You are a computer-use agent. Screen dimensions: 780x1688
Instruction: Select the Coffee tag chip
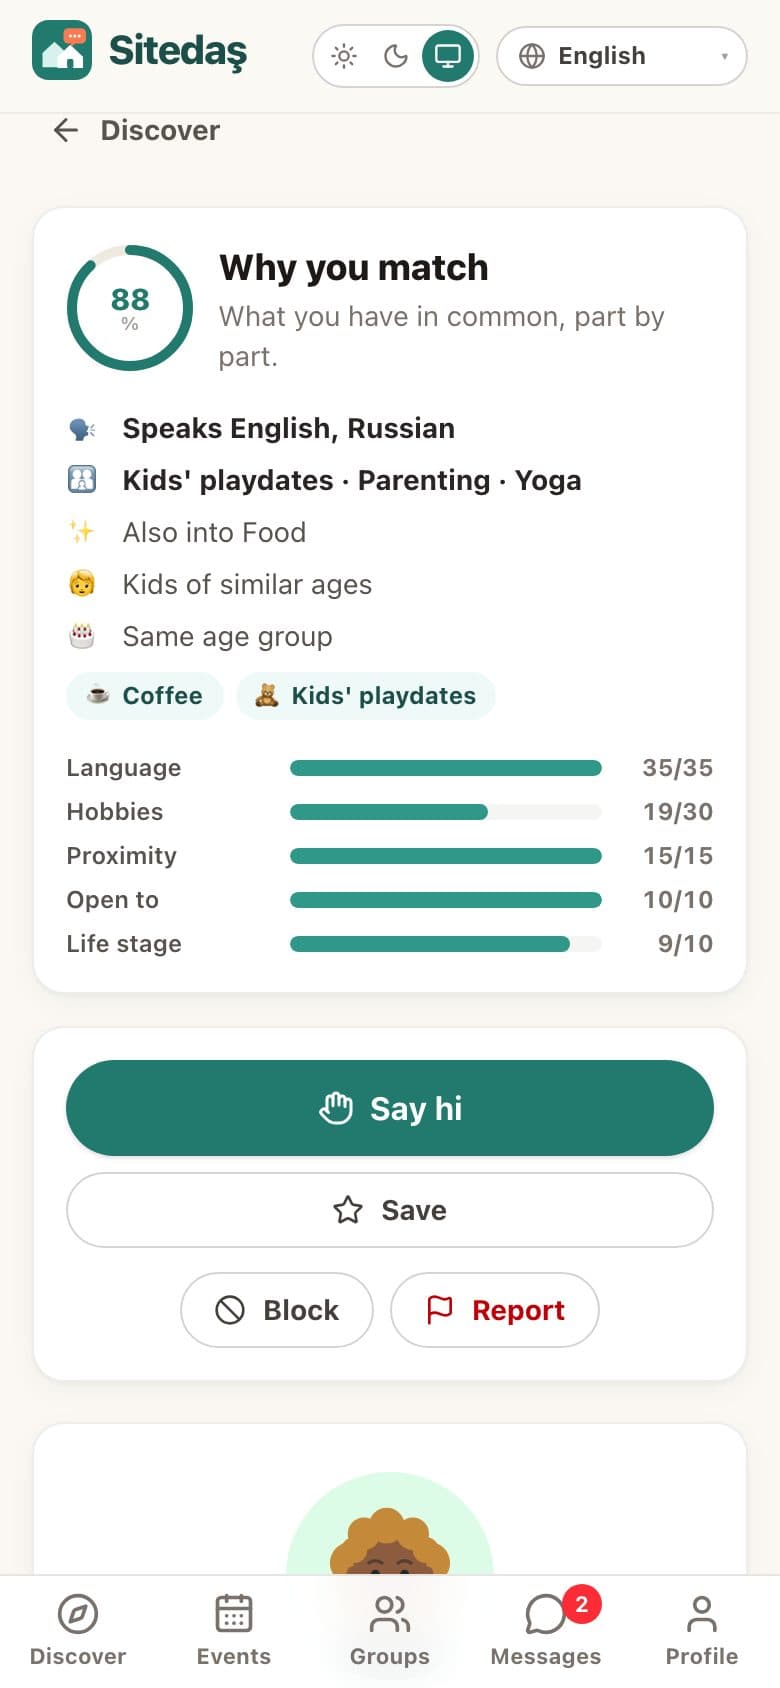pyautogui.click(x=145, y=696)
